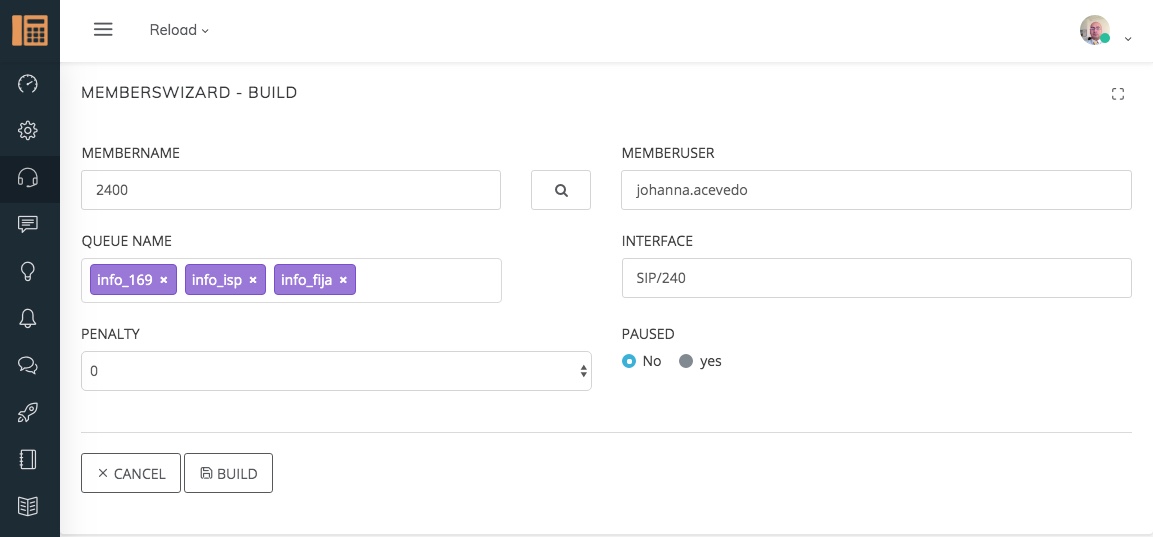Viewport: 1153px width, 537px height.
Task: Click the headset call center icon
Action: point(28,178)
